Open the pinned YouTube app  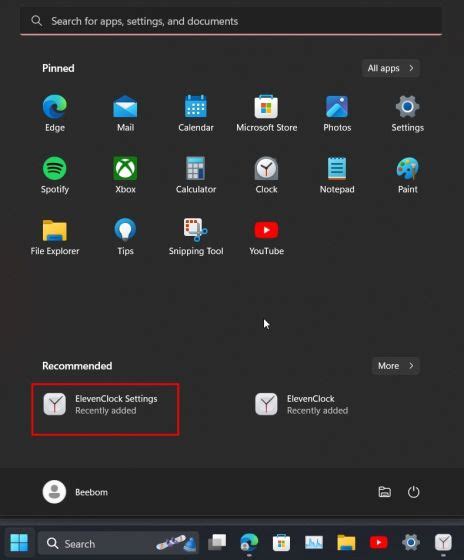pos(266,236)
